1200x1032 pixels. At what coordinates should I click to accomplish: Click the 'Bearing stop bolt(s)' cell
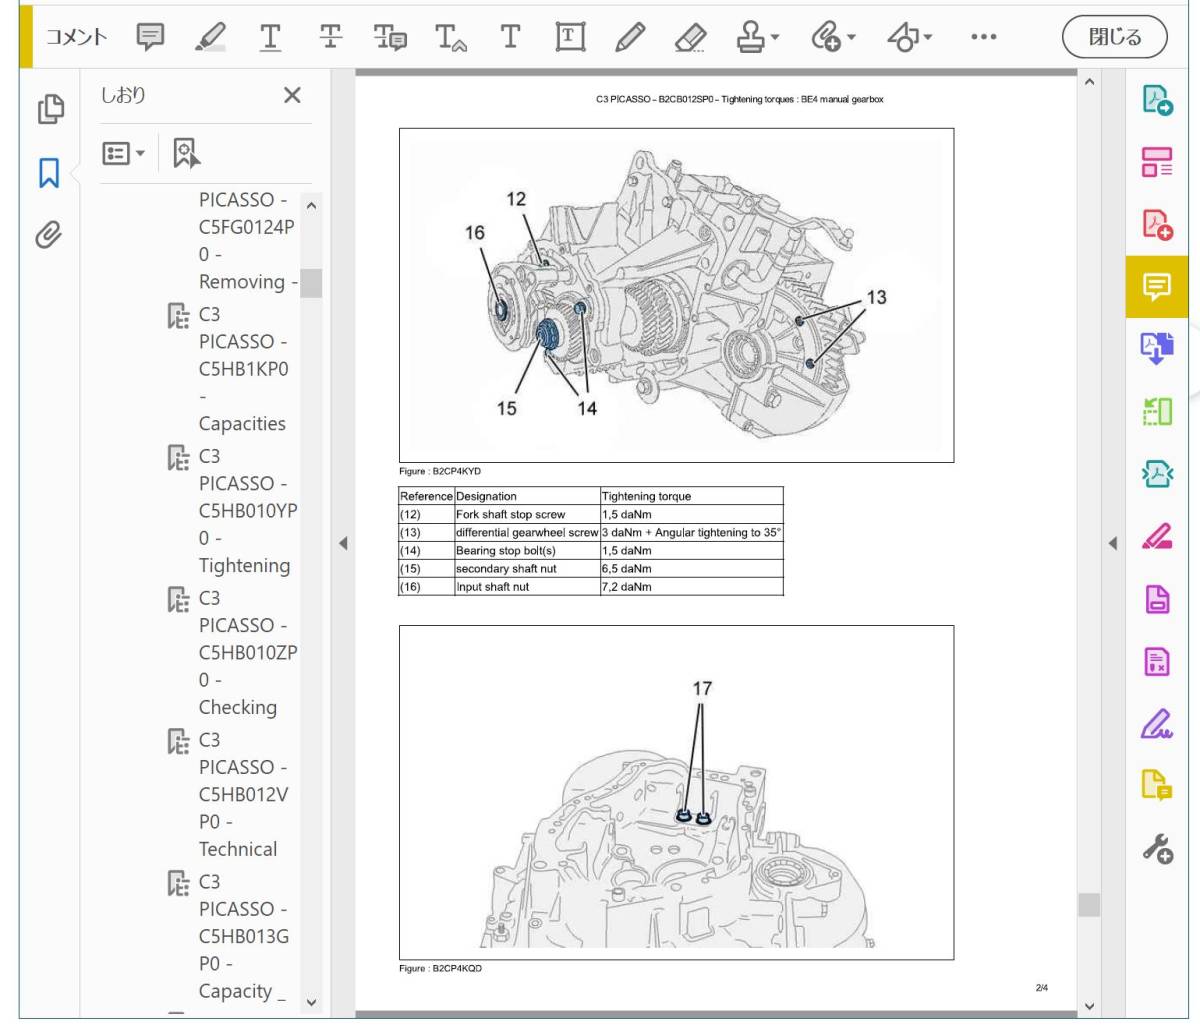coord(527,551)
